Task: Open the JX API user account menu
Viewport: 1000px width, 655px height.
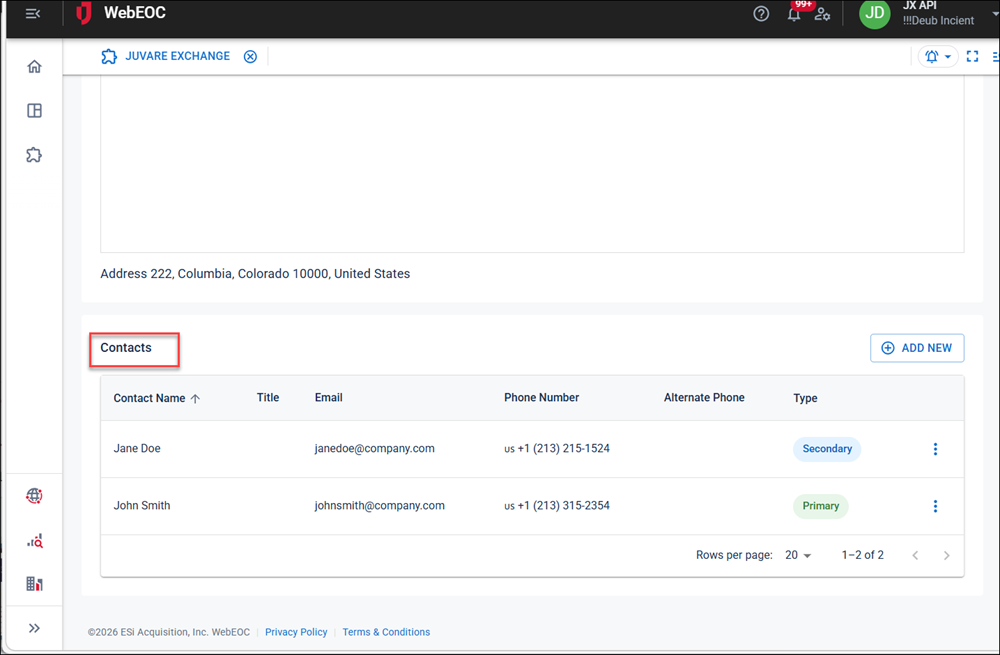Action: coord(939,13)
